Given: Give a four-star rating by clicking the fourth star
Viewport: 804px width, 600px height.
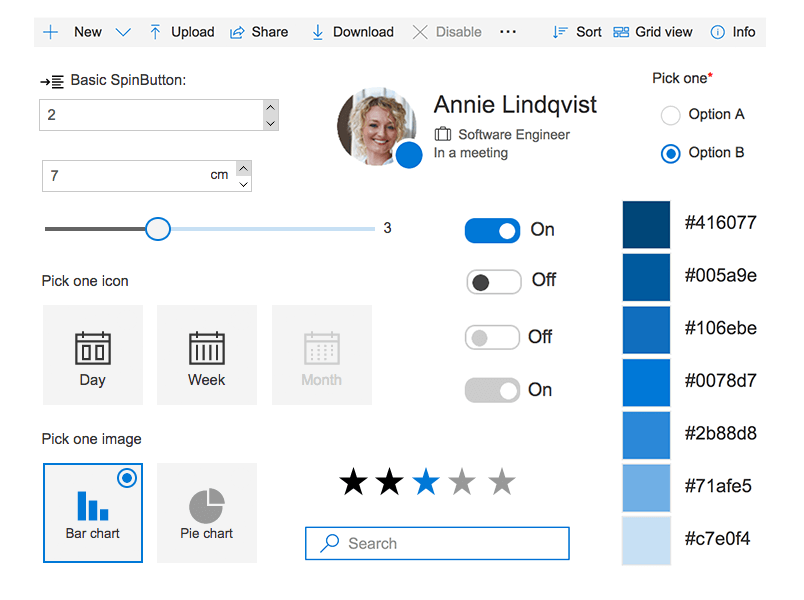Looking at the screenshot, I should [x=463, y=482].
